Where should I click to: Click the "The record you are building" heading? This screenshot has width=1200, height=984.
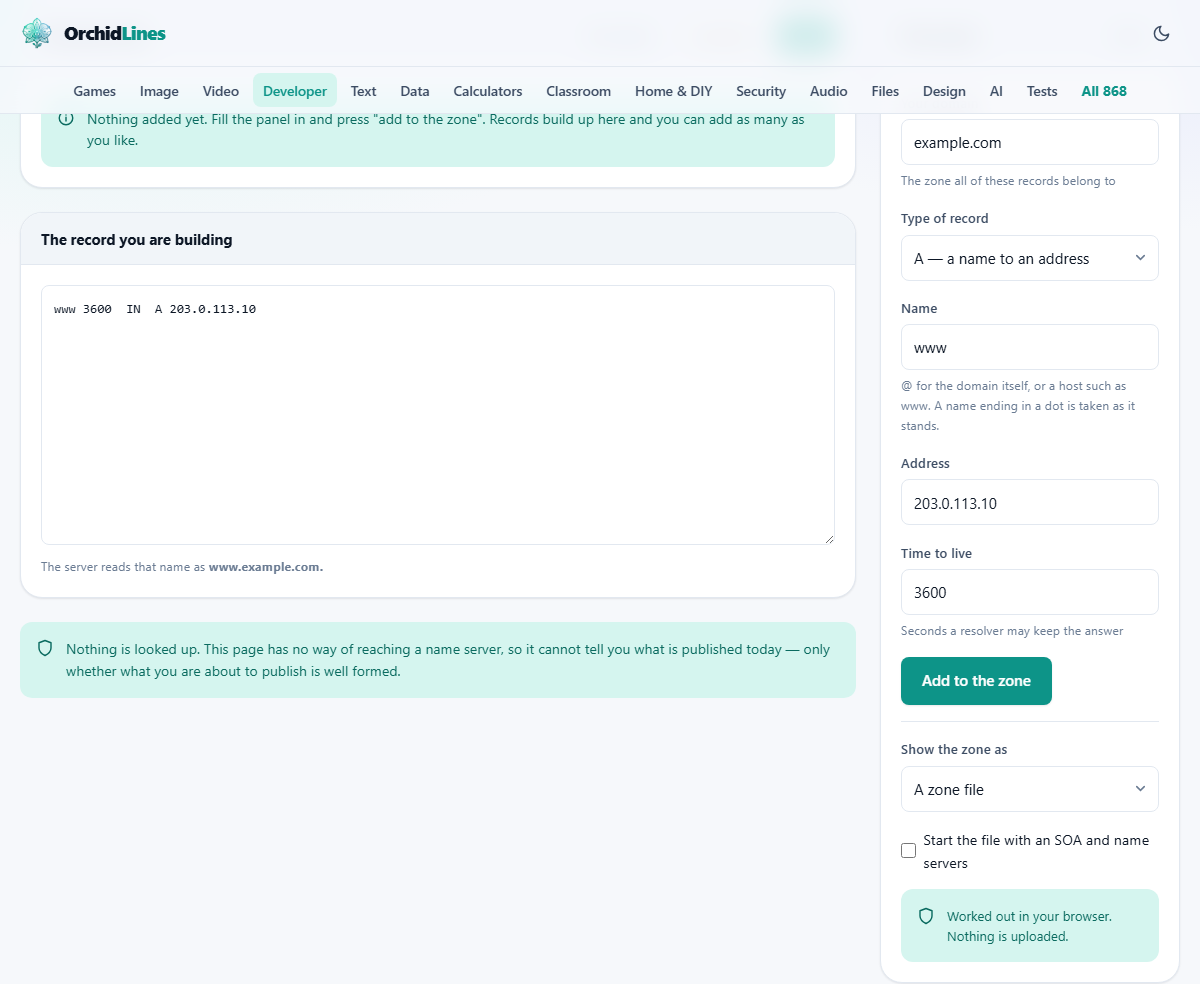(x=137, y=240)
